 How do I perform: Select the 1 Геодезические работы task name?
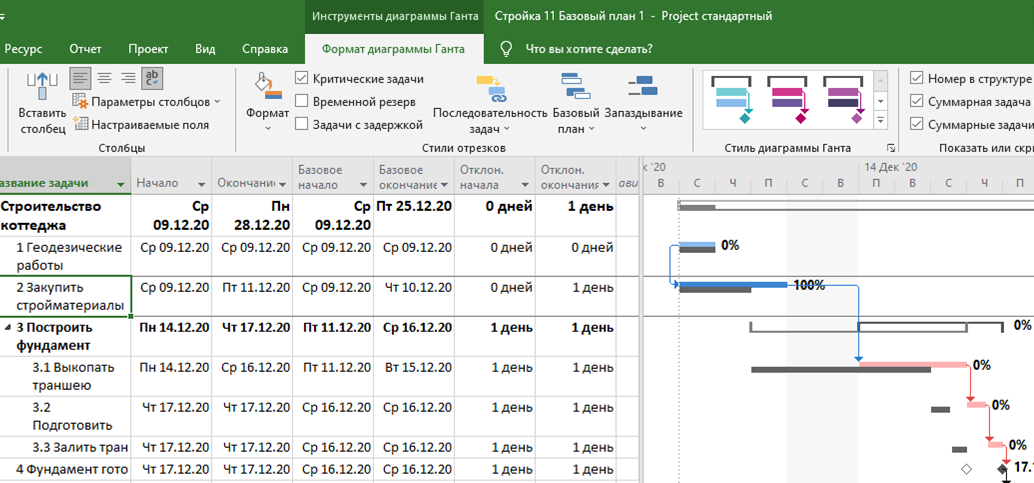(x=65, y=257)
